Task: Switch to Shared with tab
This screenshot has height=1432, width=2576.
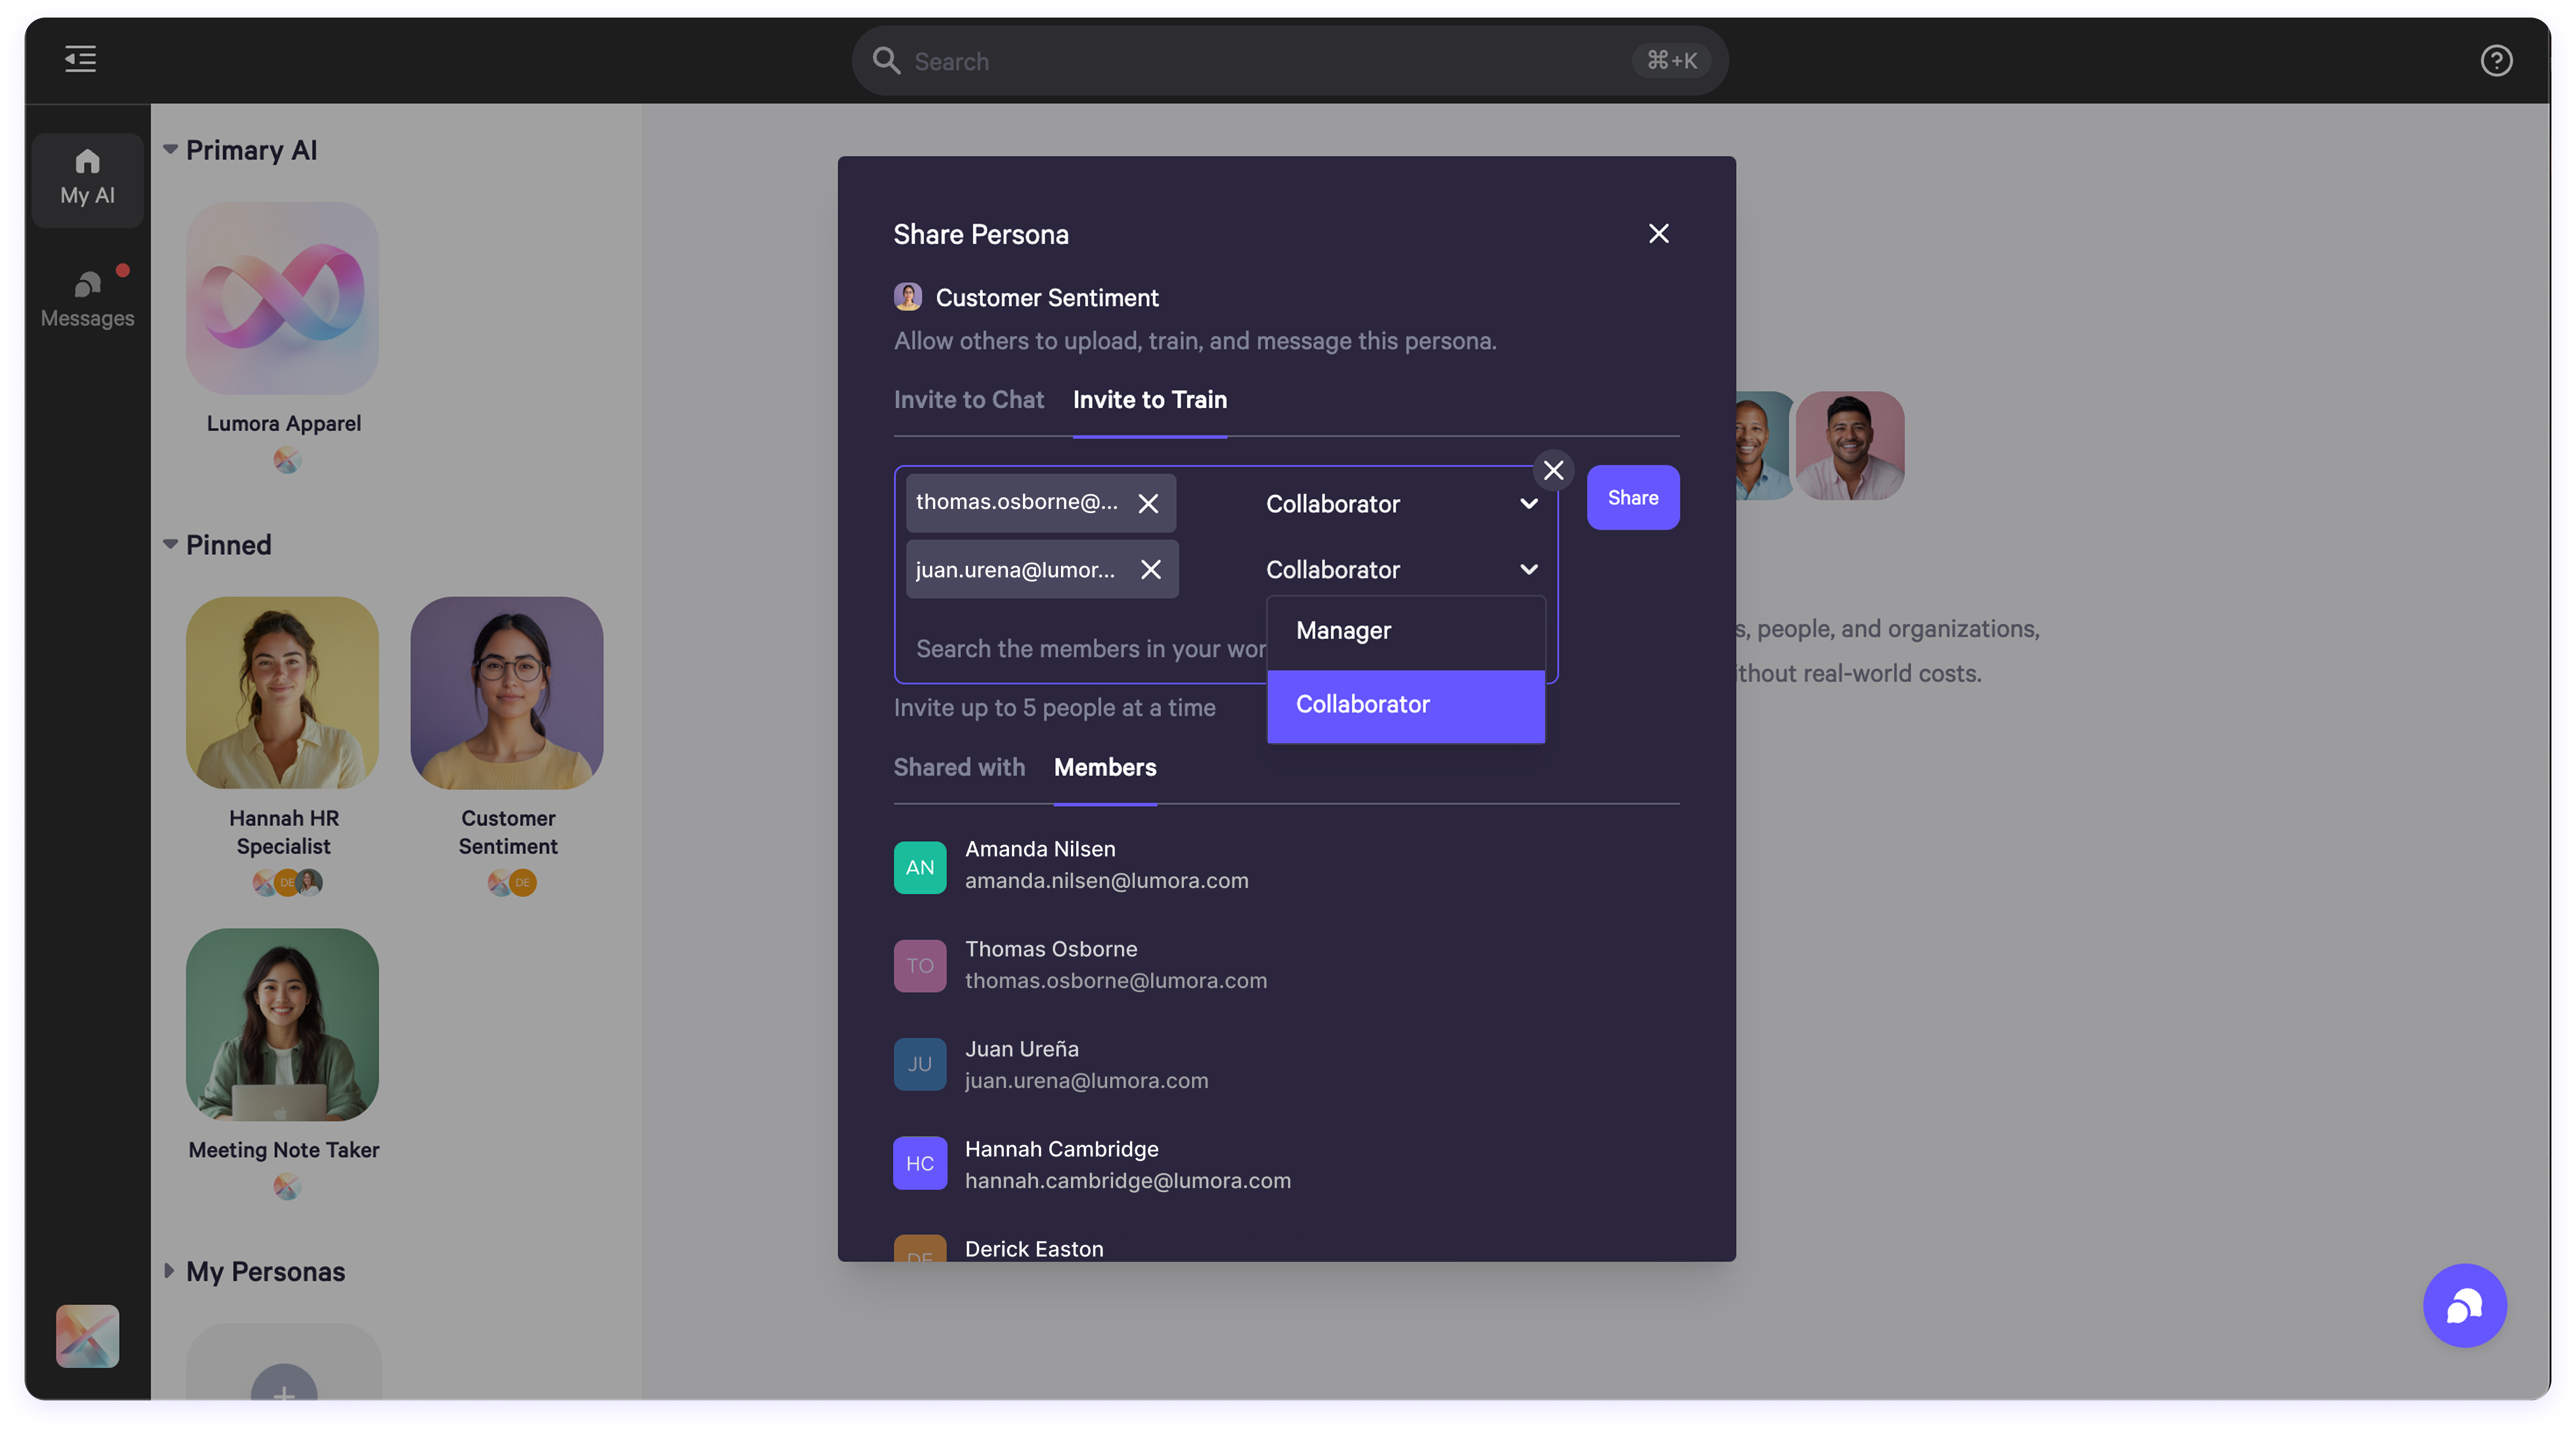Action: click(x=958, y=767)
